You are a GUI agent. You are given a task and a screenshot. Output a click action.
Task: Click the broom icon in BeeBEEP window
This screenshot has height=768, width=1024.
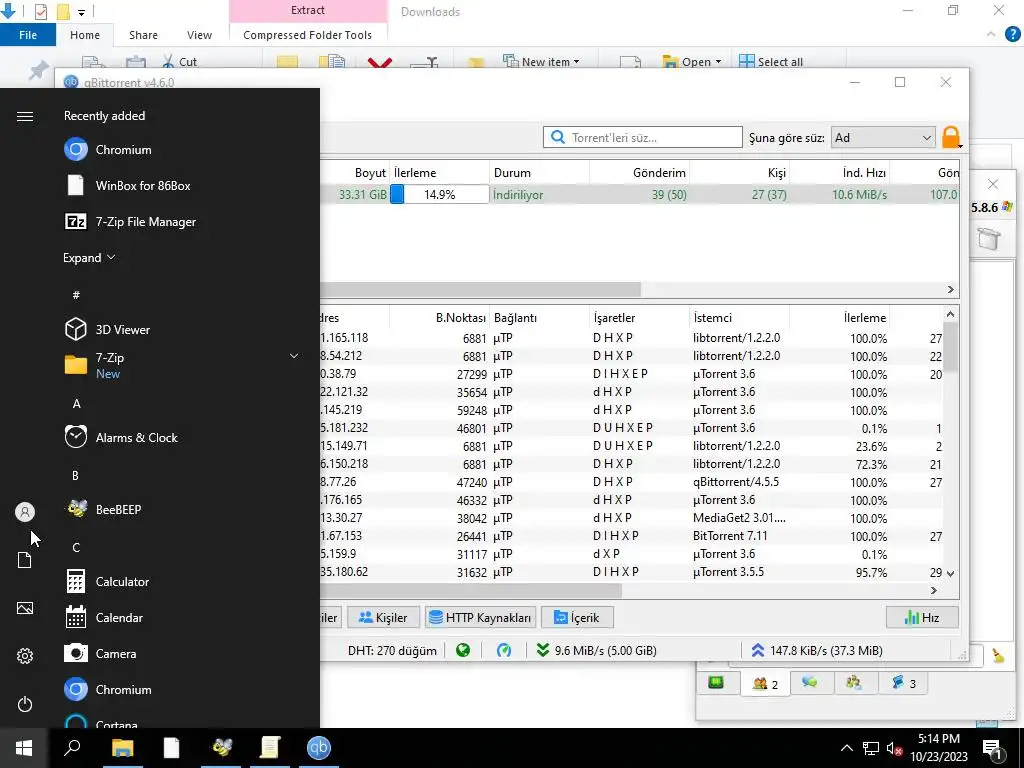[x=998, y=655]
